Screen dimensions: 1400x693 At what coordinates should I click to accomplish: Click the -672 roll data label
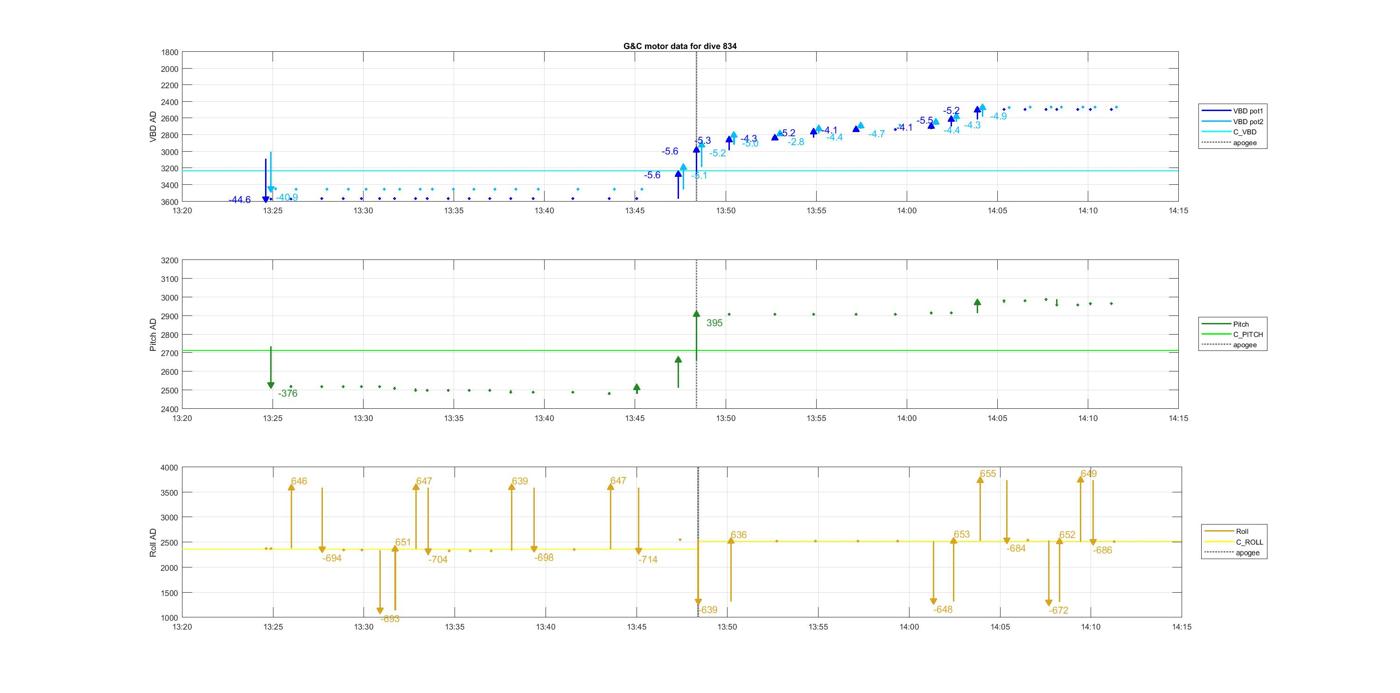1059,610
